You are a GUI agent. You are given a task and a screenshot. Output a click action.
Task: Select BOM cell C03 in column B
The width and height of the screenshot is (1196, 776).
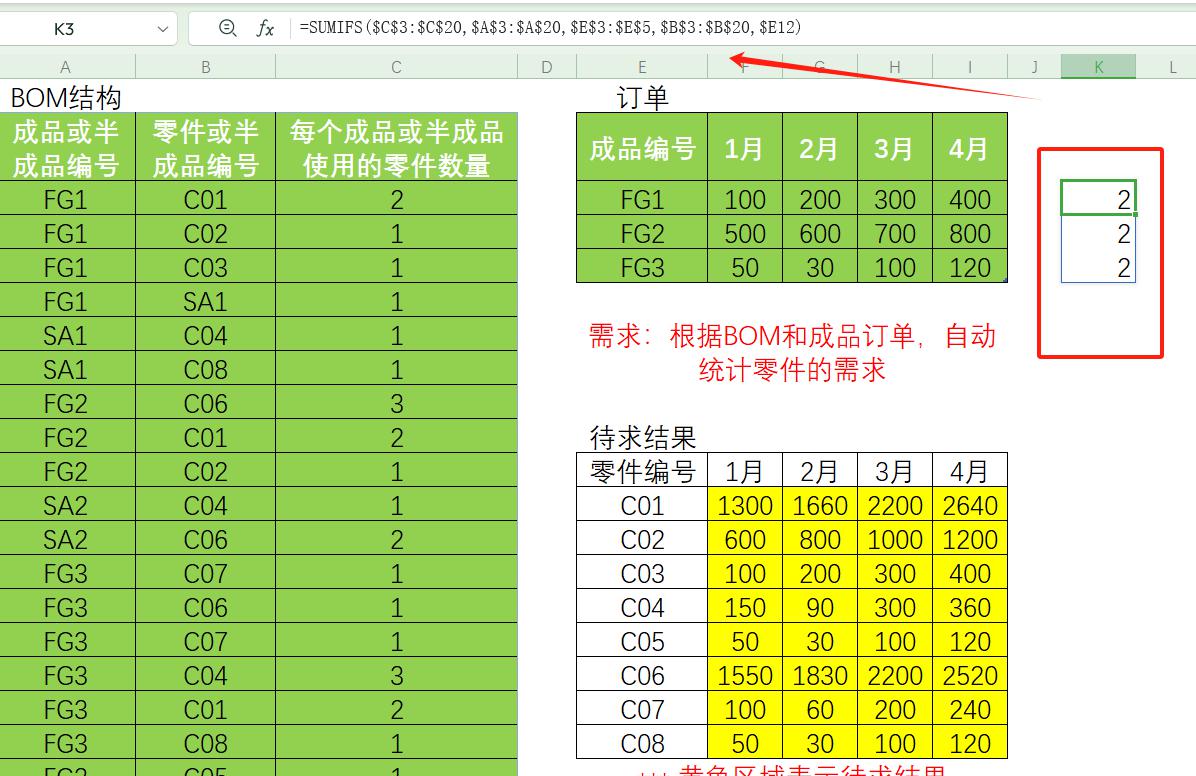point(205,267)
